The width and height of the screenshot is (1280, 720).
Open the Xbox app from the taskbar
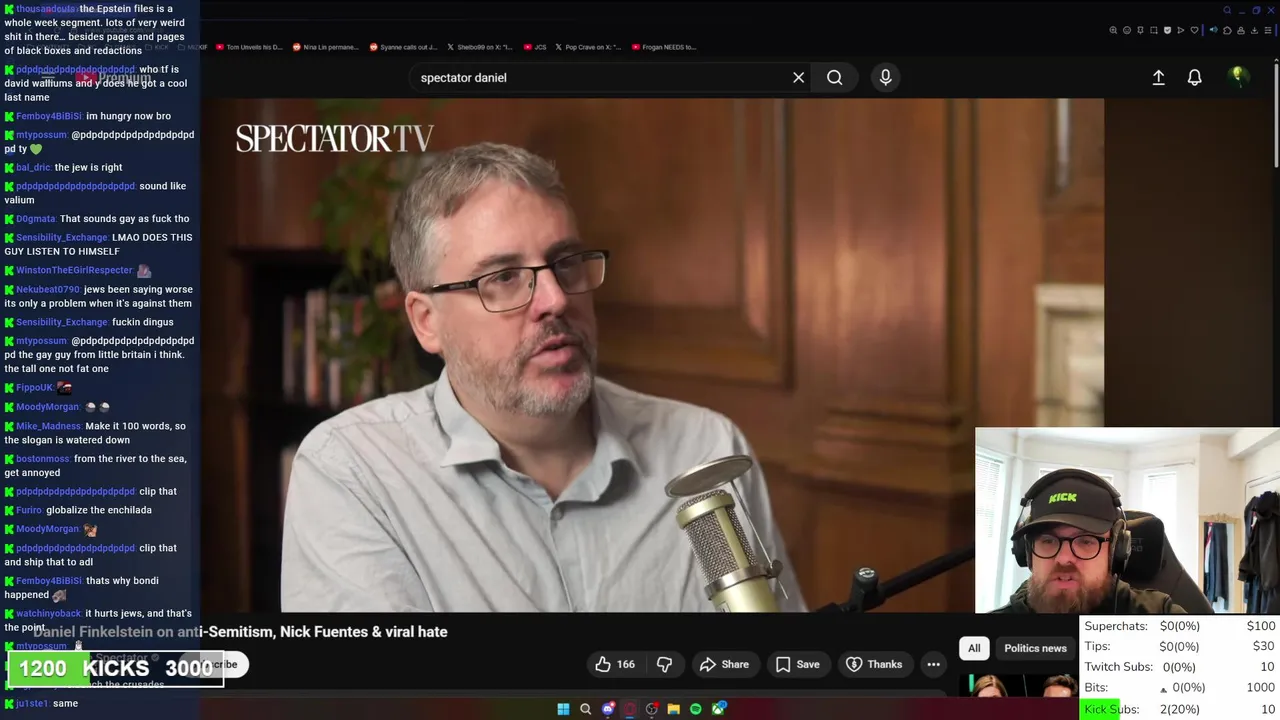click(718, 709)
